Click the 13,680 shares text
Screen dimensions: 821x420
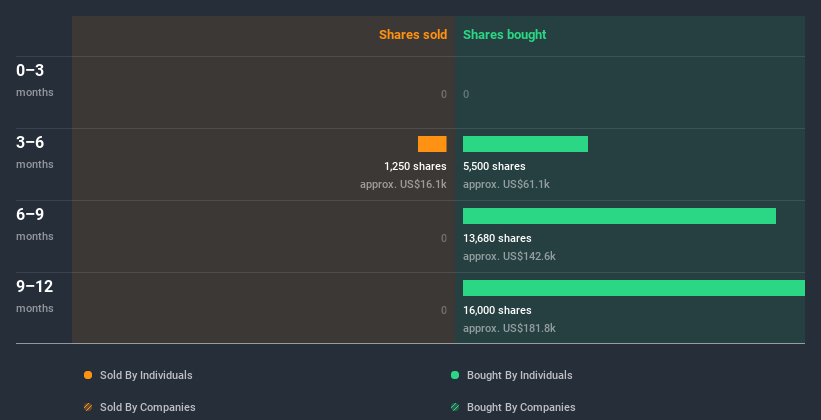(x=497, y=238)
